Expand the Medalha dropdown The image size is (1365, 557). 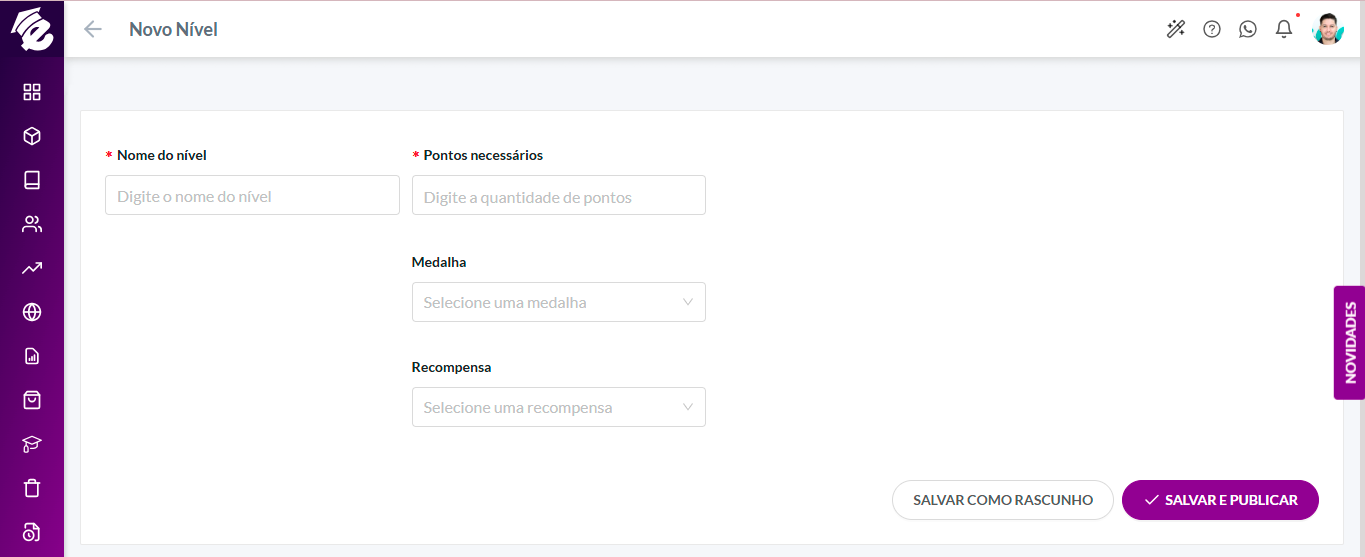[559, 302]
